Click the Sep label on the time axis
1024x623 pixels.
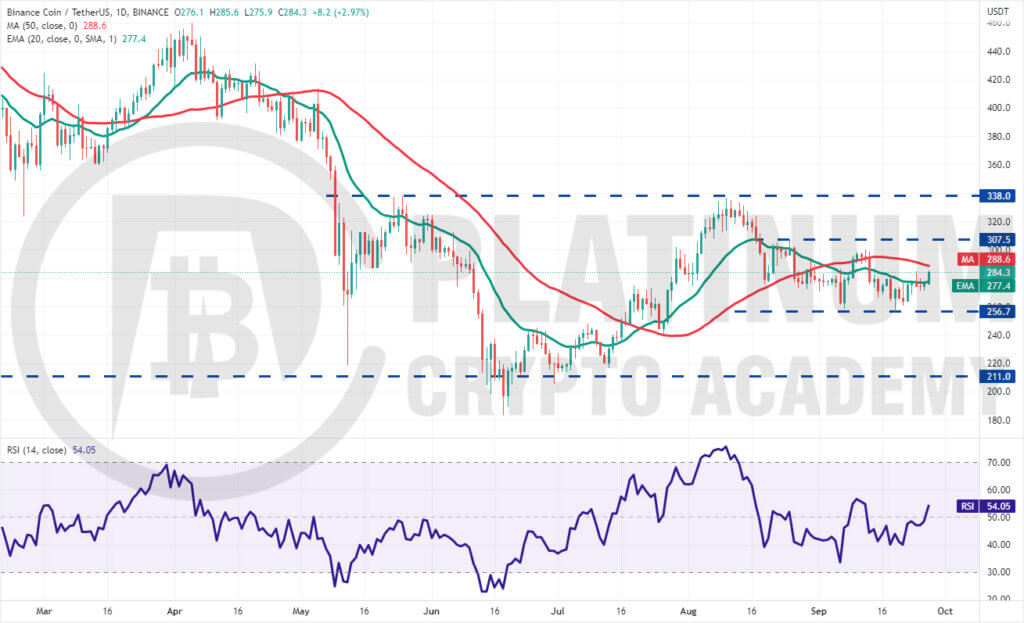(x=818, y=611)
